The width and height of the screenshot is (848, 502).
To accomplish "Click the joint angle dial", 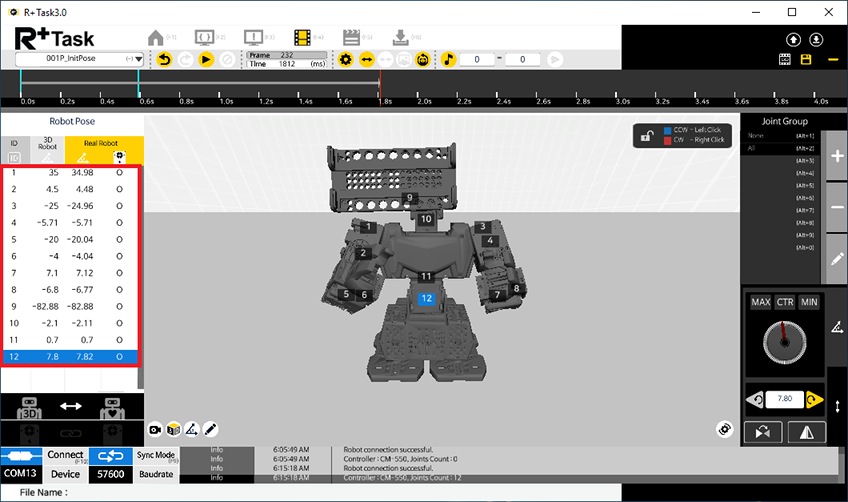I will pyautogui.click(x=783, y=345).
